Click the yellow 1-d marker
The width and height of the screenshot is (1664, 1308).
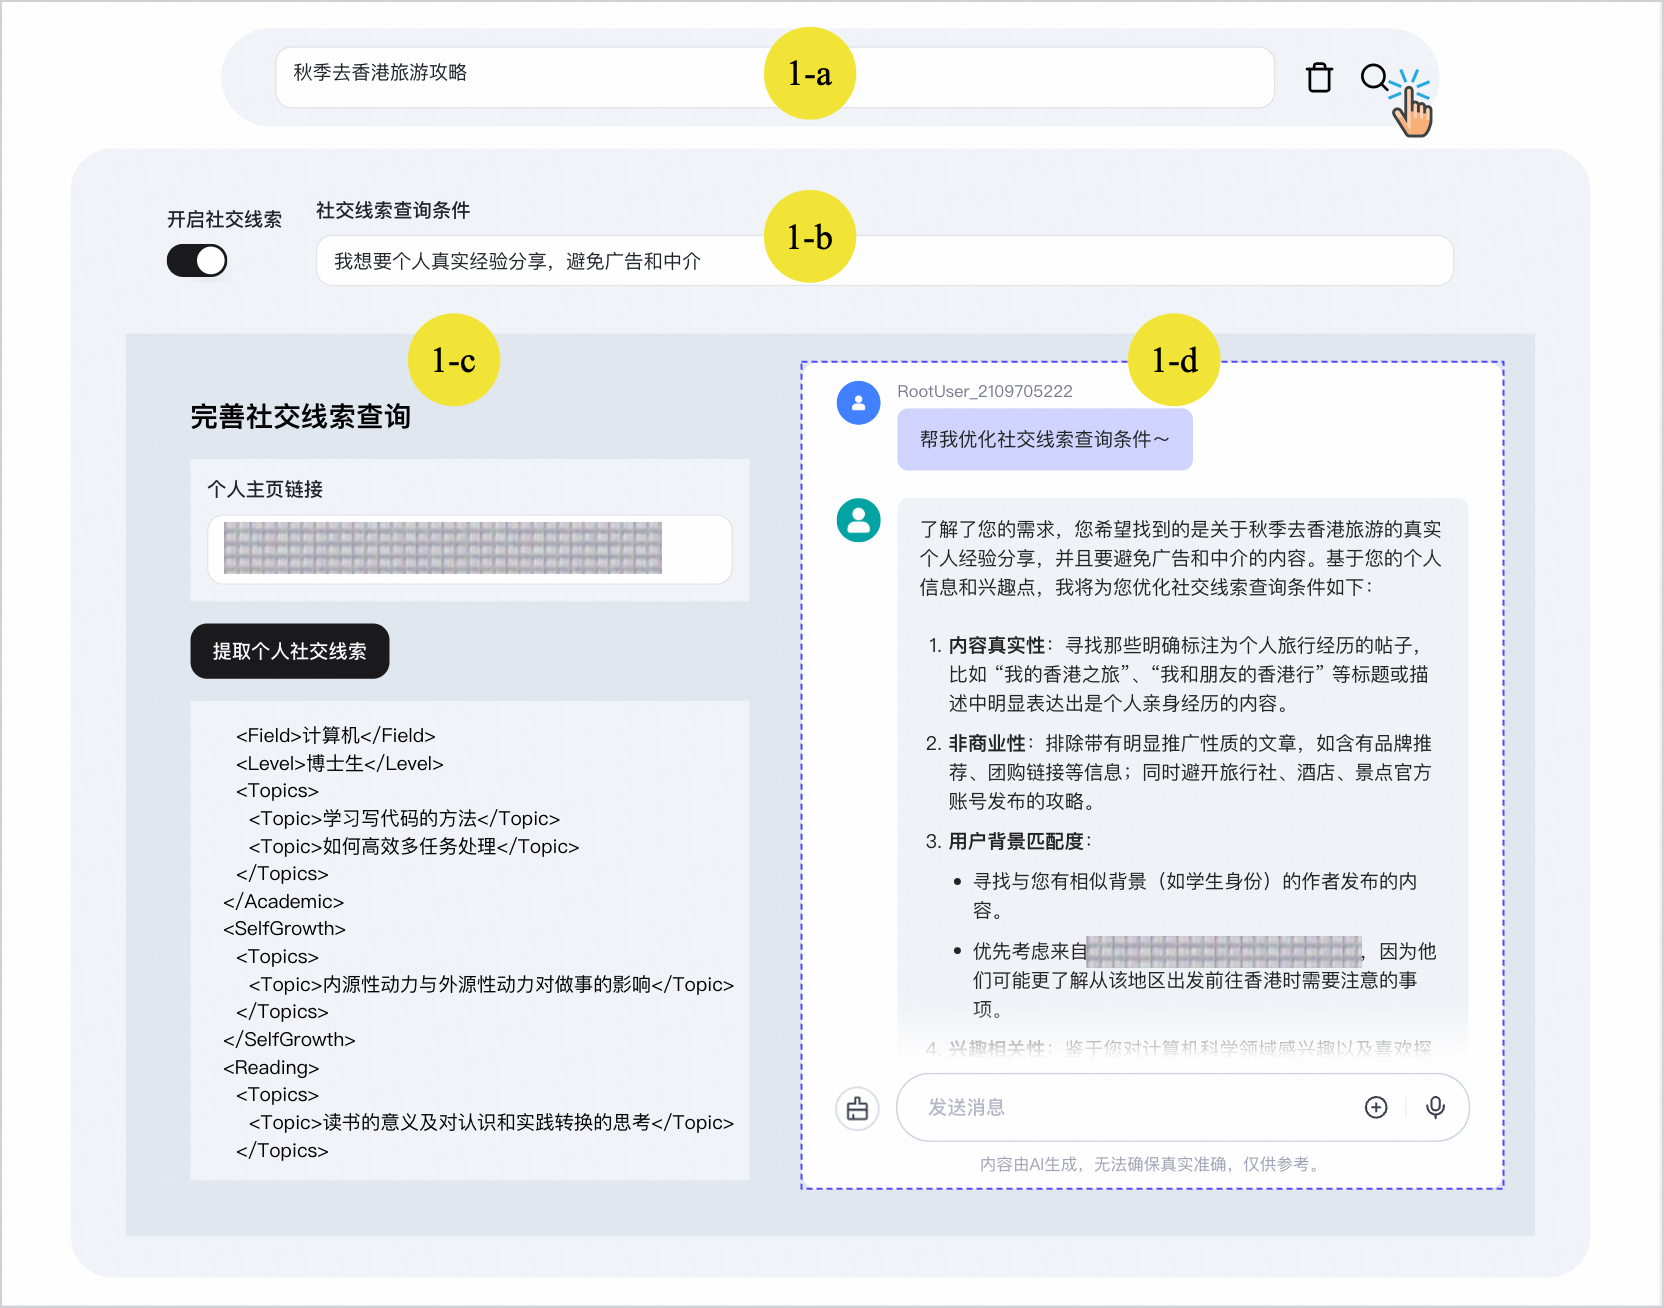pos(1173,360)
